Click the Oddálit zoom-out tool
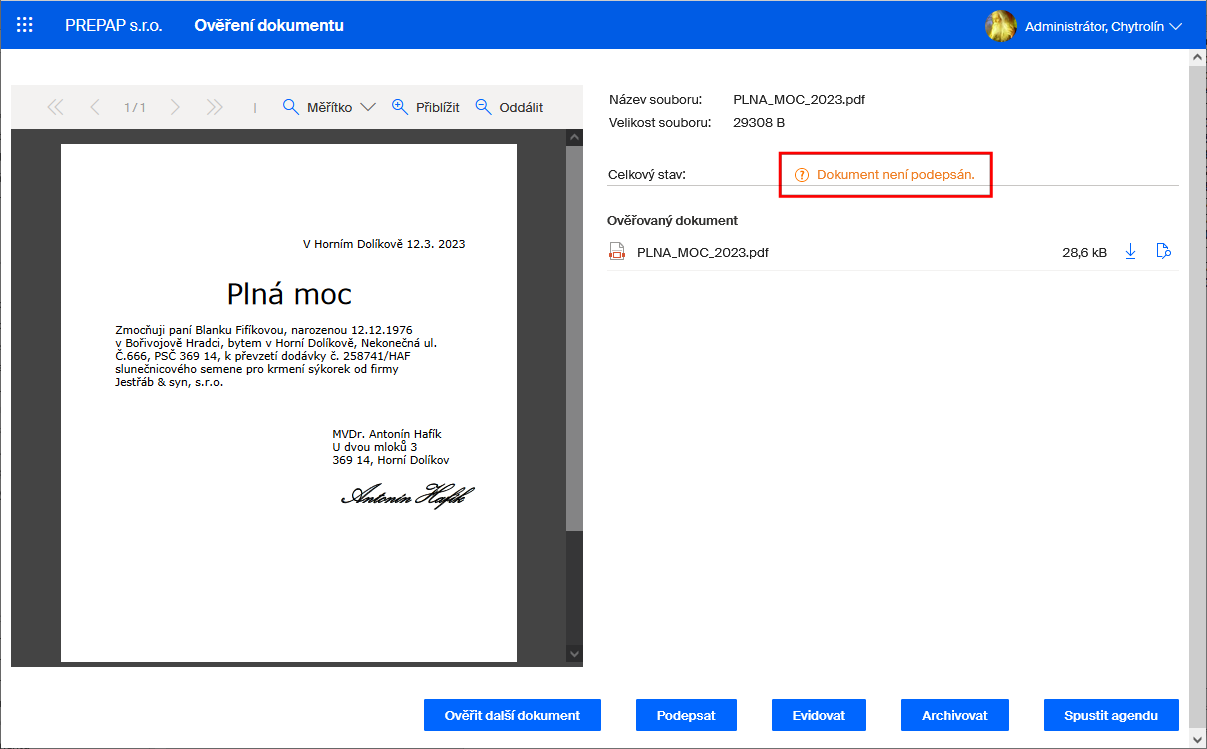The width and height of the screenshot is (1207, 749). coord(508,107)
